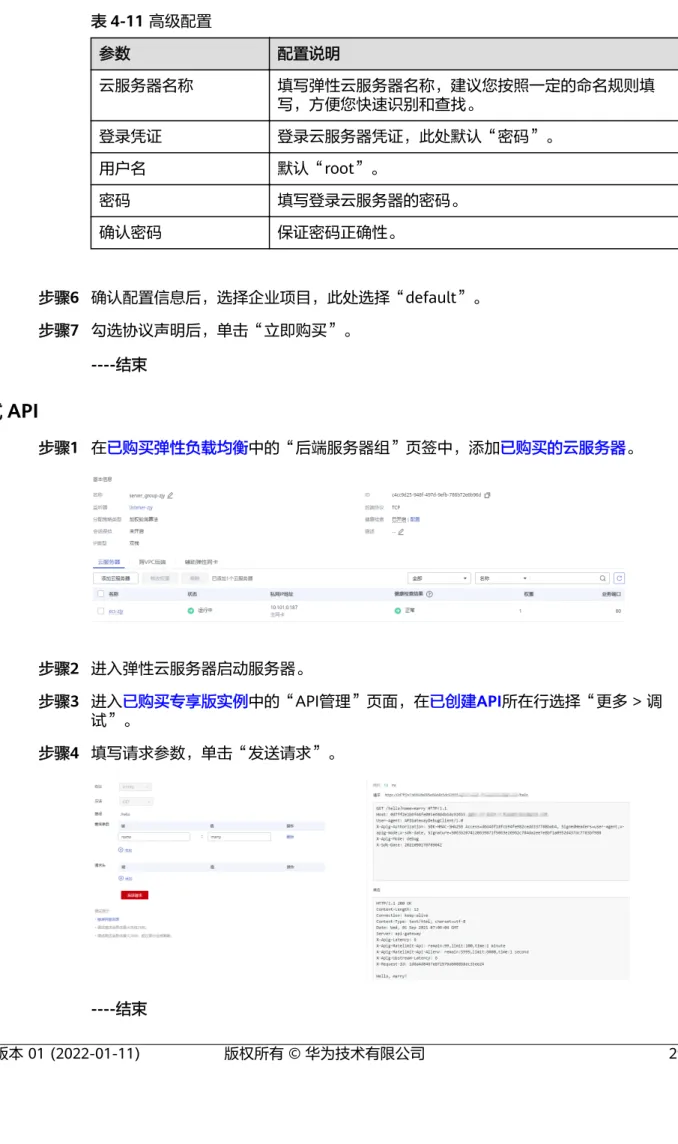Select the 保证密码正确性。 cell text

pos(337,233)
